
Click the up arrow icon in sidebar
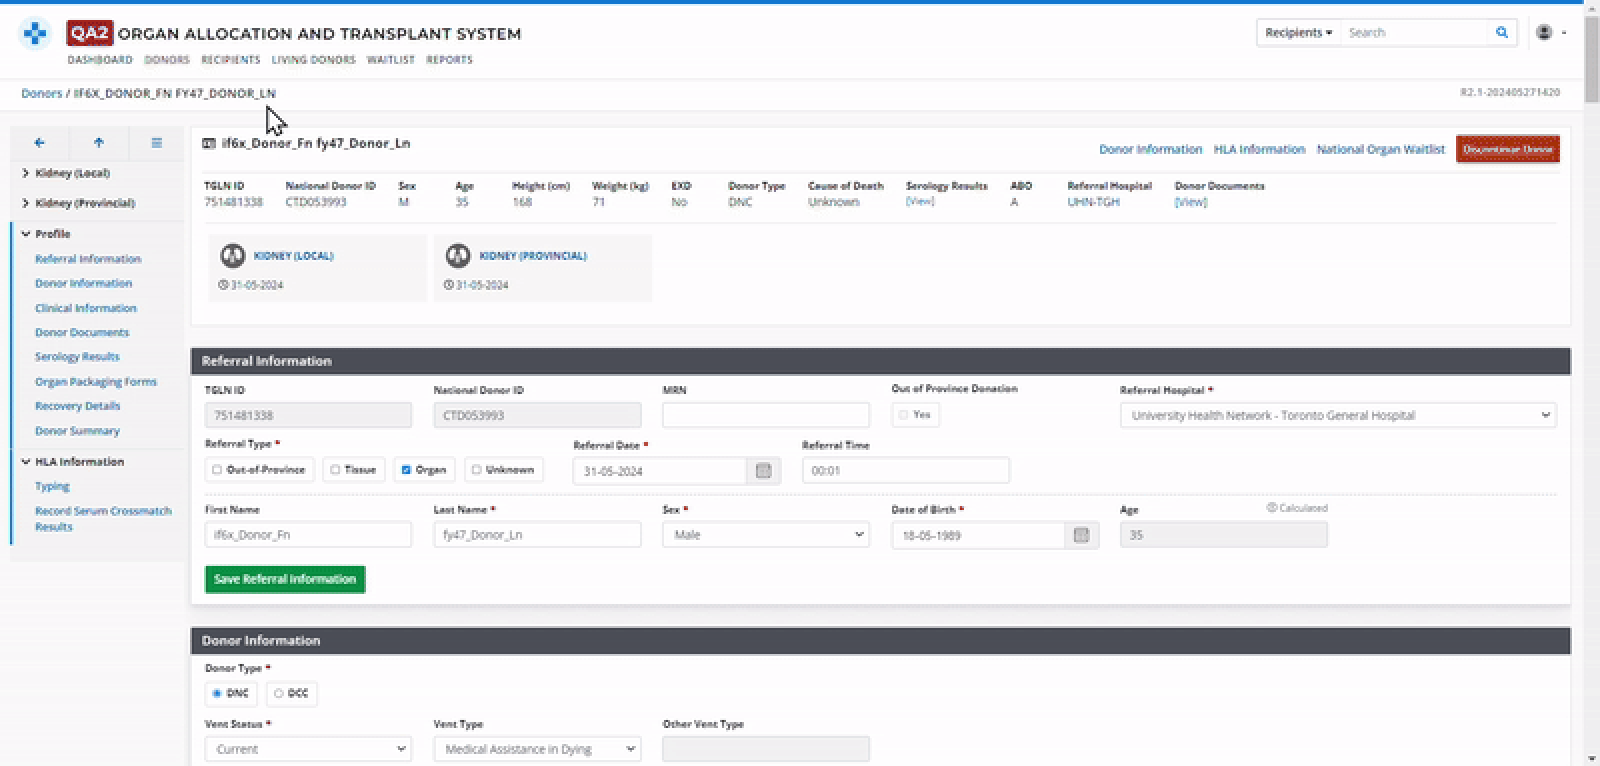pyautogui.click(x=98, y=143)
